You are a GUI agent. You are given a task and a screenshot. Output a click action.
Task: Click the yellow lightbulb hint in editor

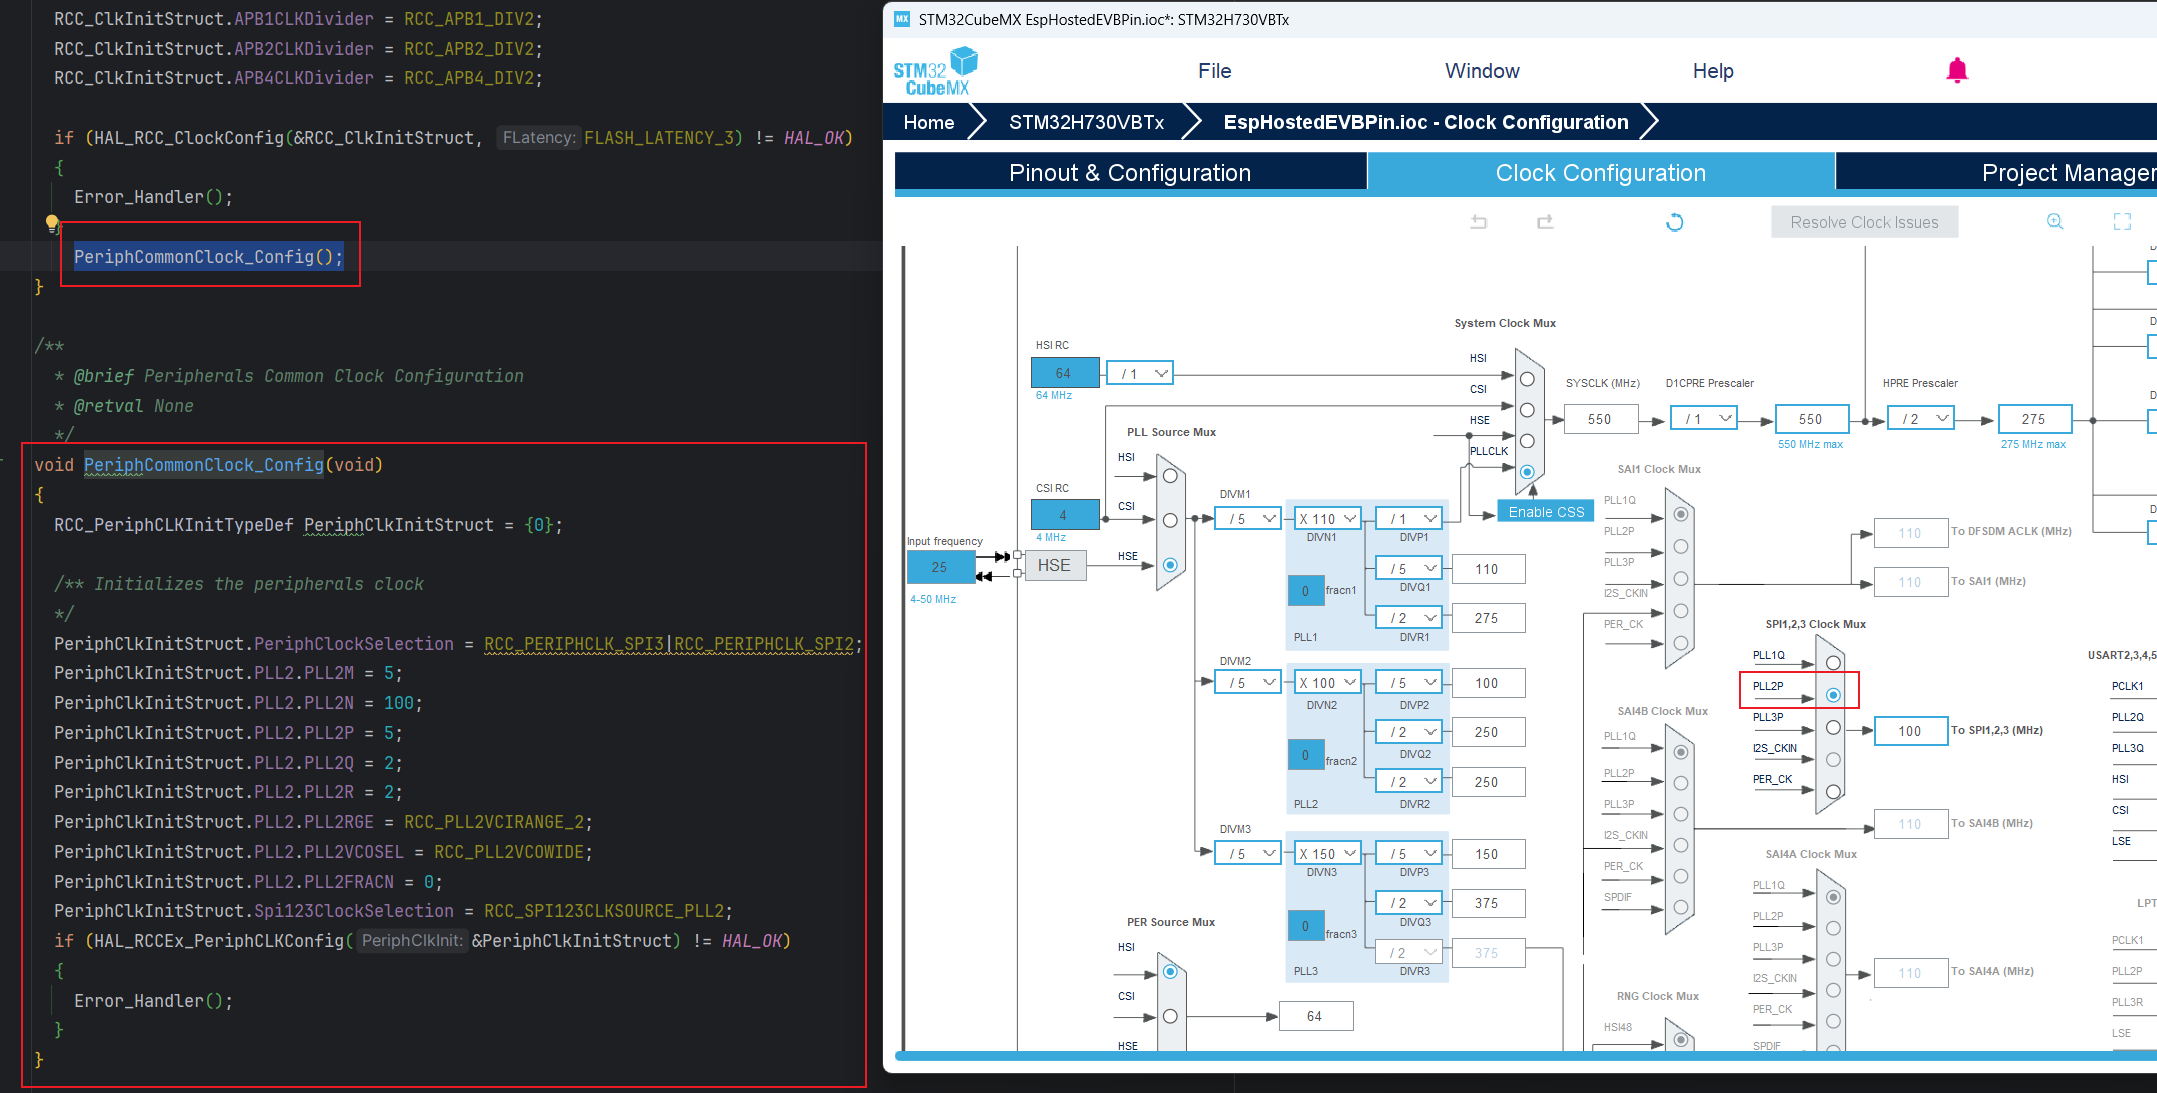click(52, 223)
